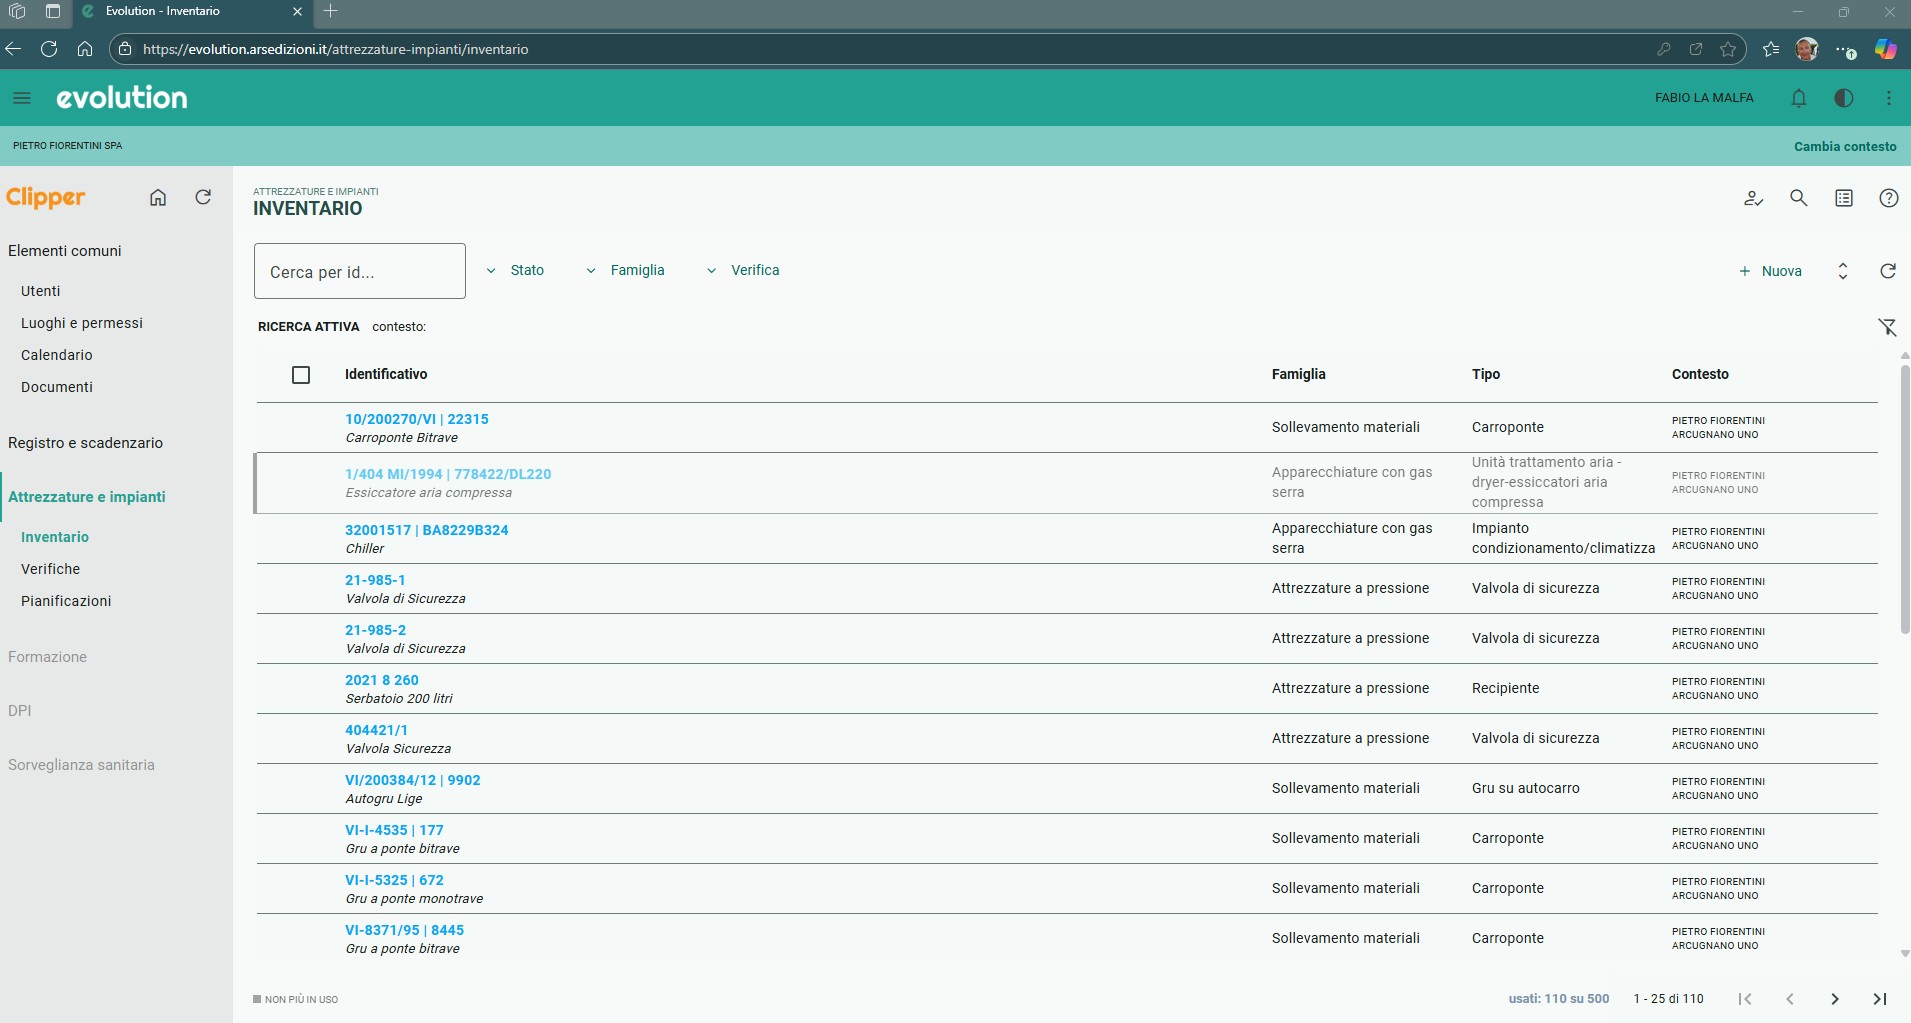
Task: Jump to the last results page
Action: click(1880, 999)
